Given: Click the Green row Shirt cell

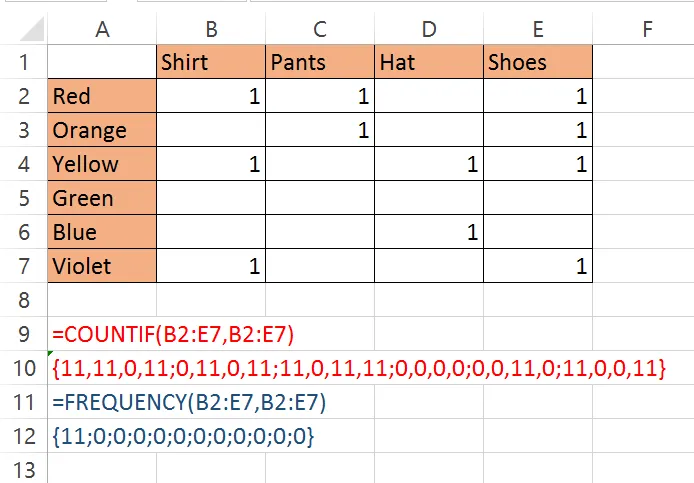Looking at the screenshot, I should click(x=211, y=198).
